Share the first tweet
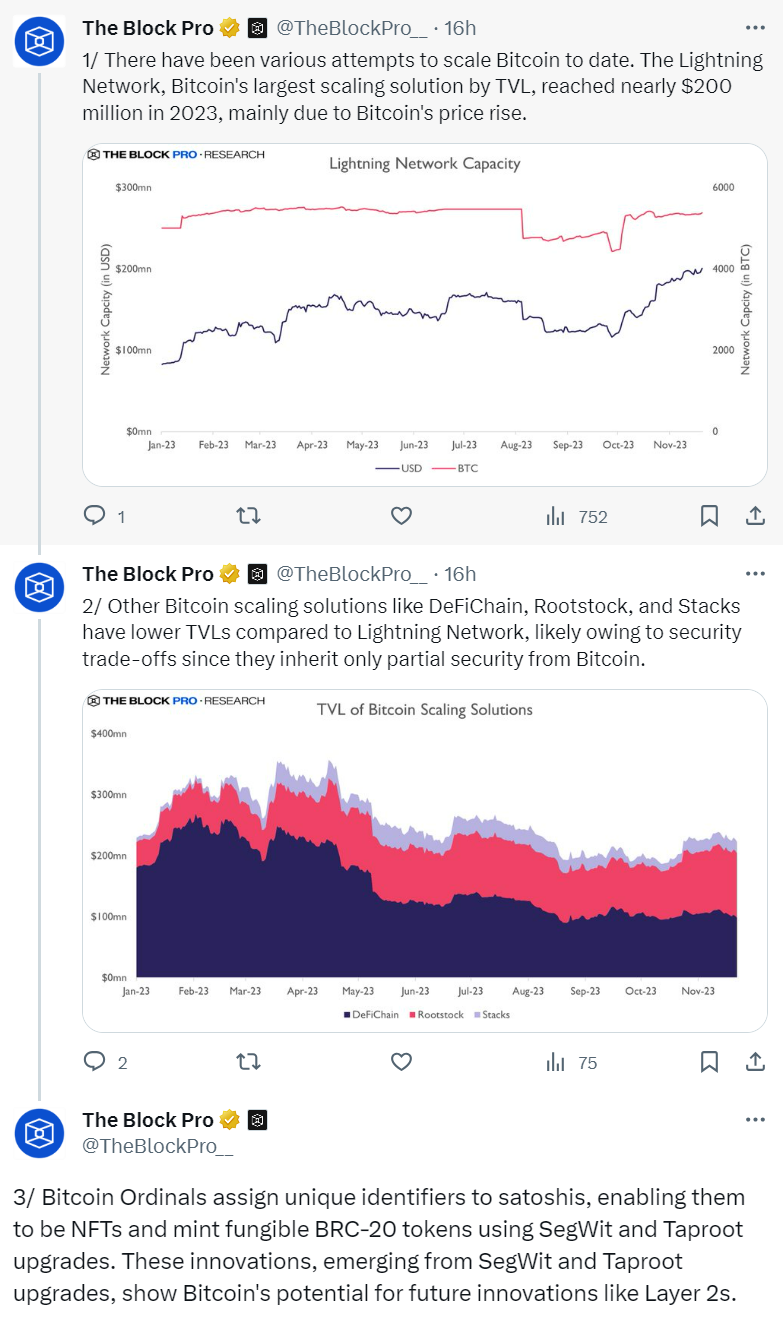The width and height of the screenshot is (783, 1317). [755, 516]
